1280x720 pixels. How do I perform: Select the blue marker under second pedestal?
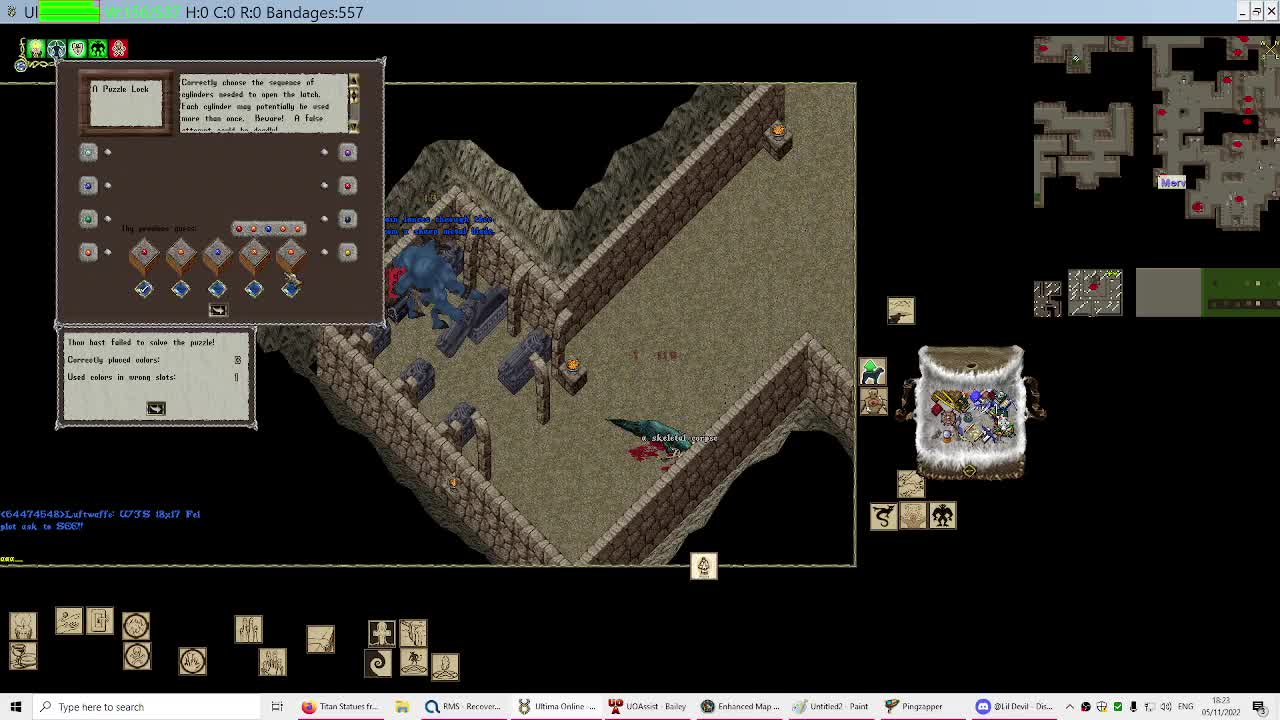pyautogui.click(x=181, y=289)
